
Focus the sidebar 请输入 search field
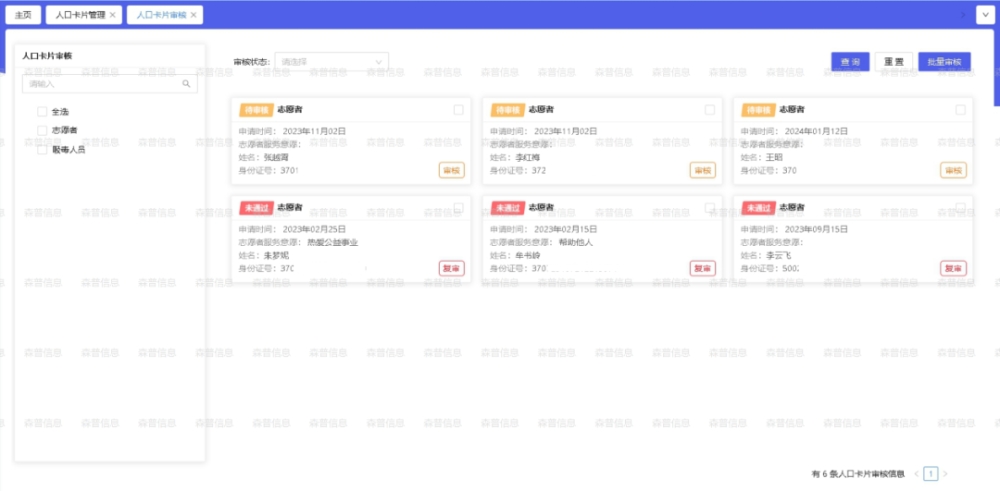[102, 85]
